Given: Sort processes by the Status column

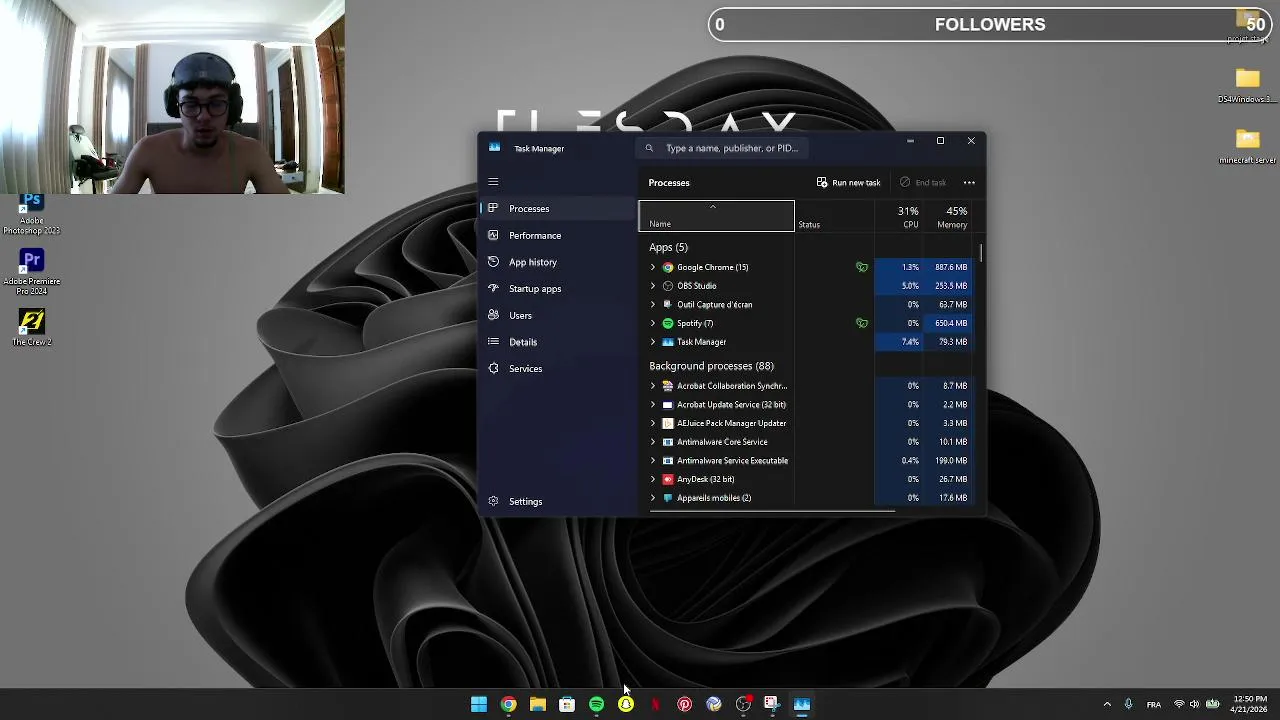Looking at the screenshot, I should coord(834,216).
